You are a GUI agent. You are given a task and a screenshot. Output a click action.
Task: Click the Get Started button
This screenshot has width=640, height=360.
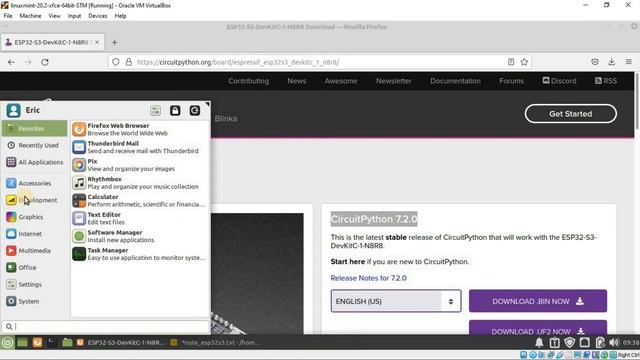tap(571, 114)
